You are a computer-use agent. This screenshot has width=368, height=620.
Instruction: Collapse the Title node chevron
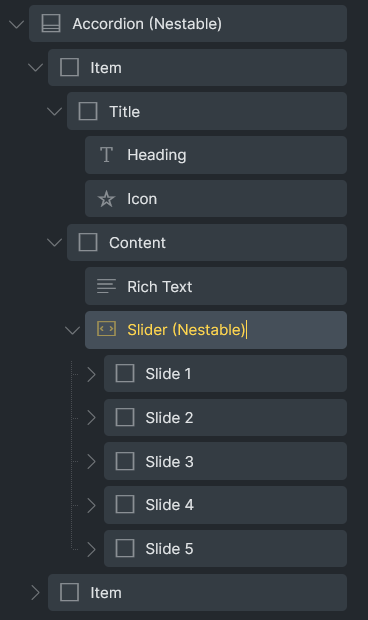coord(54,112)
